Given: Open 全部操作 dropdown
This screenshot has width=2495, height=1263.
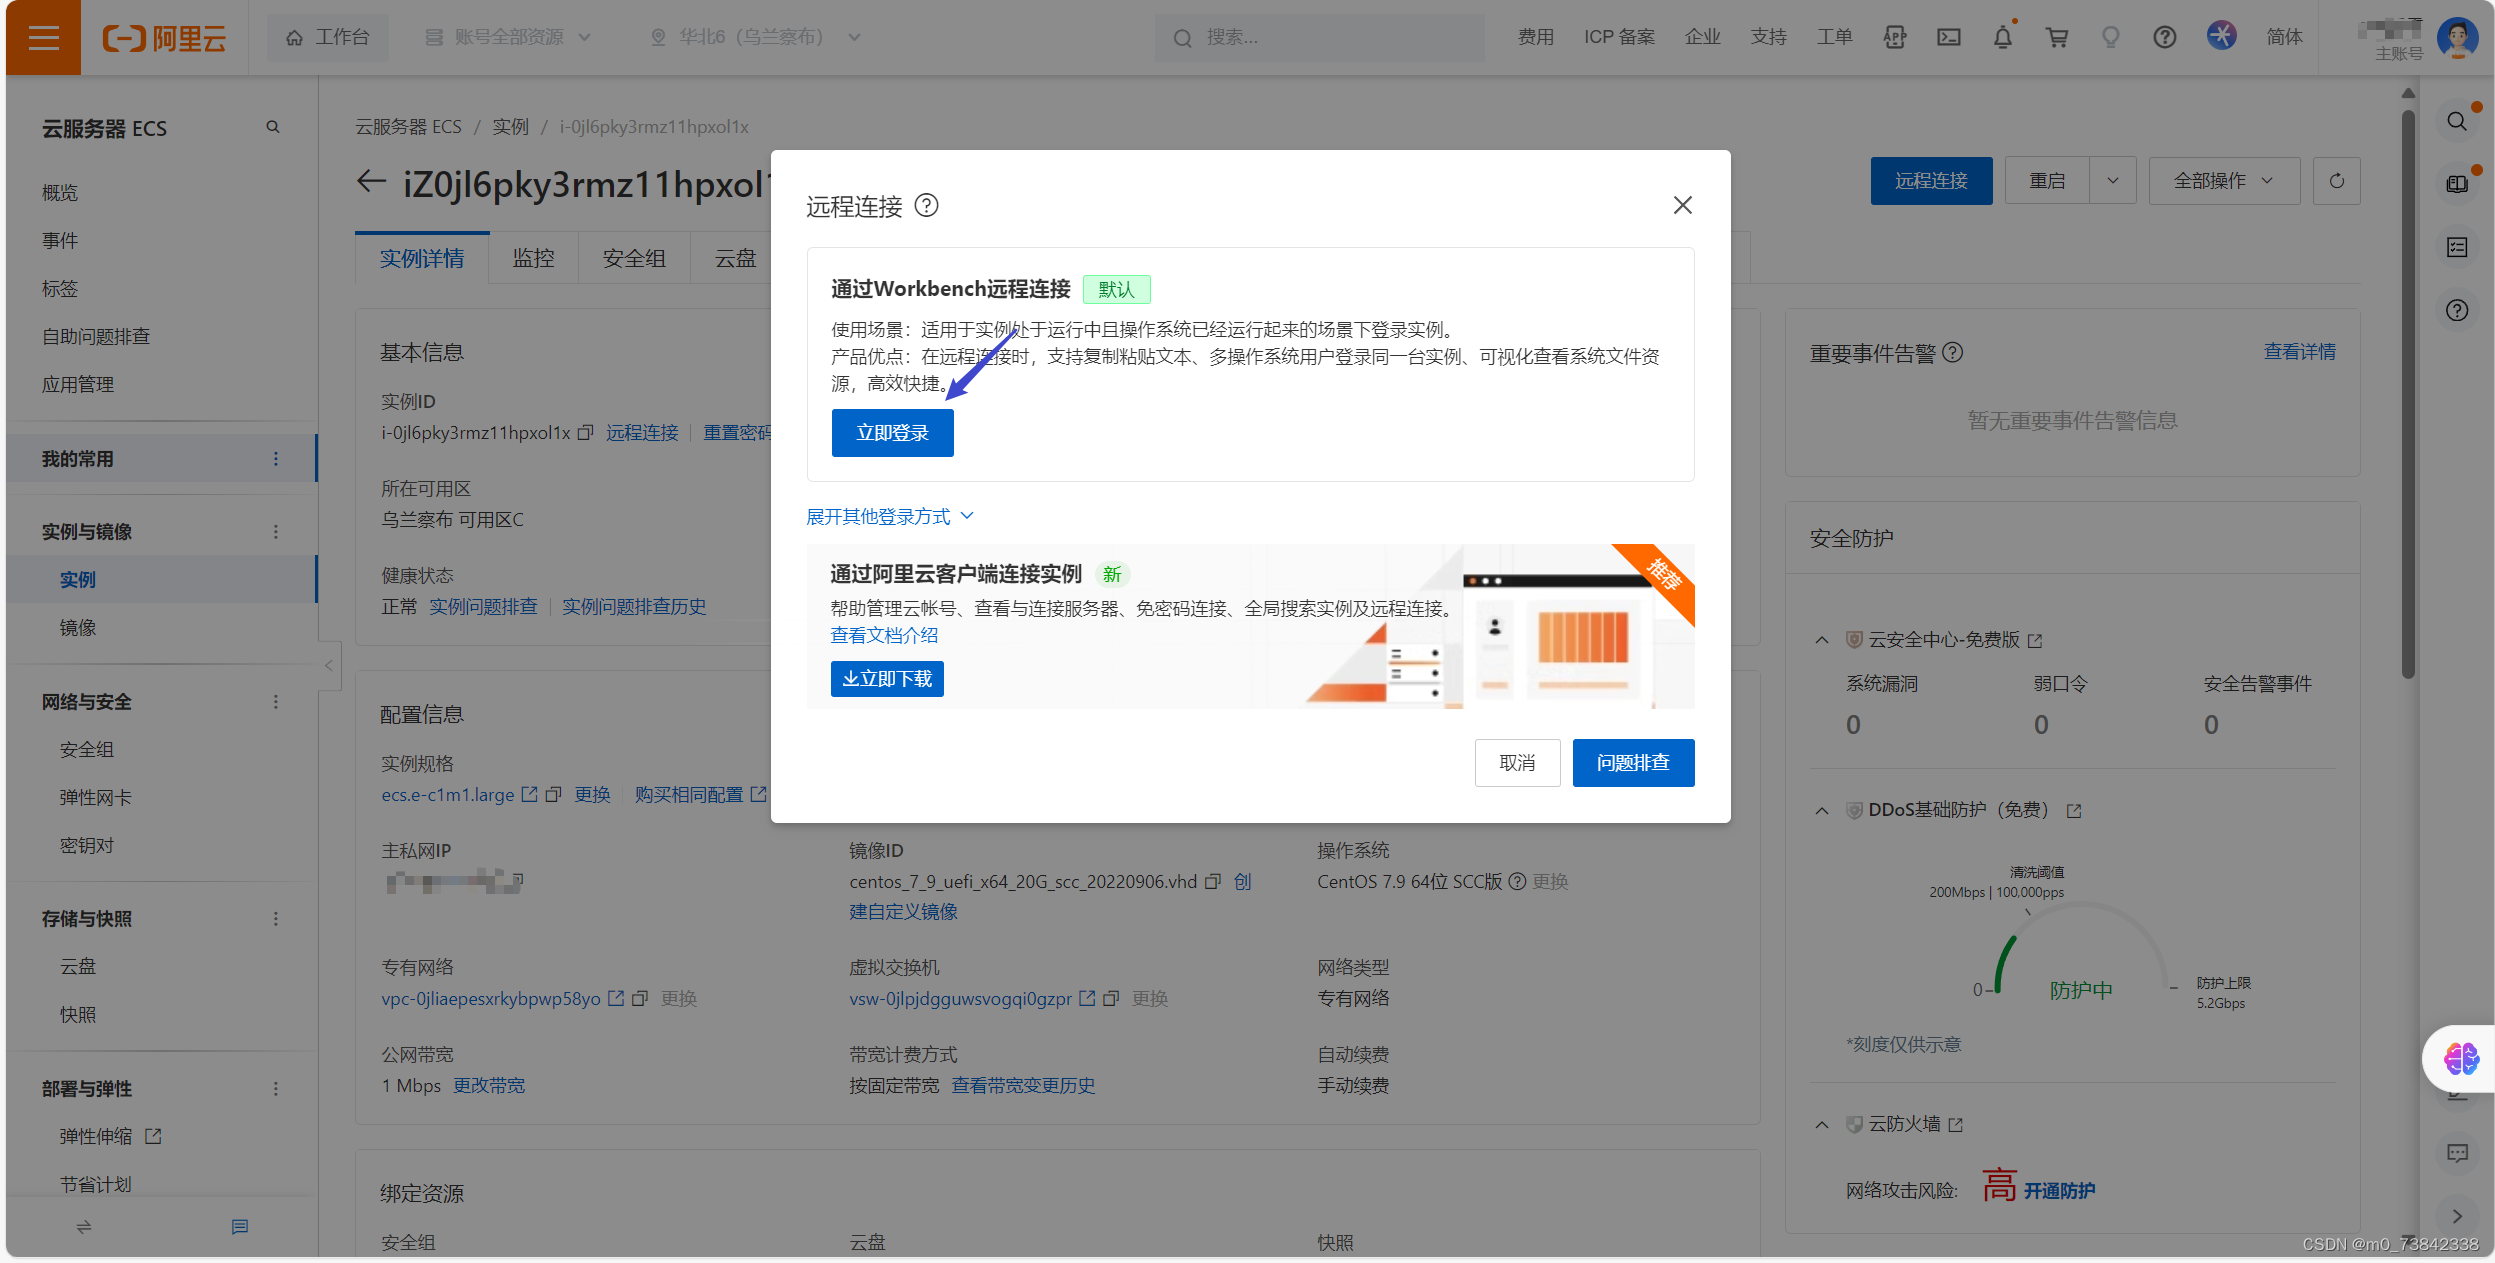Looking at the screenshot, I should (2224, 181).
